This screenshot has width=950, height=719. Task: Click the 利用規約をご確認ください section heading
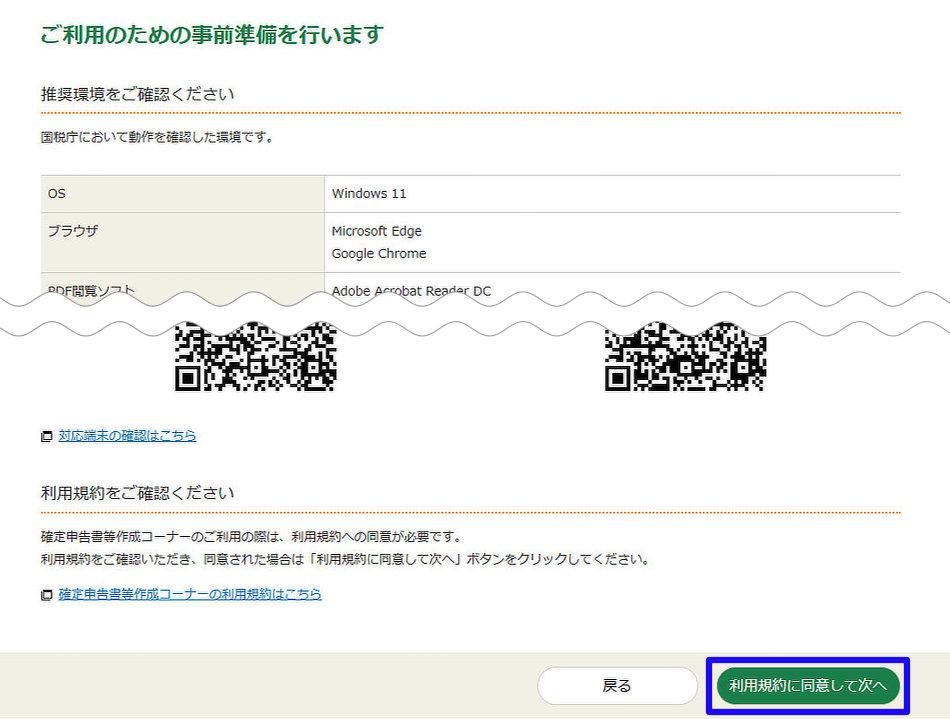138,493
